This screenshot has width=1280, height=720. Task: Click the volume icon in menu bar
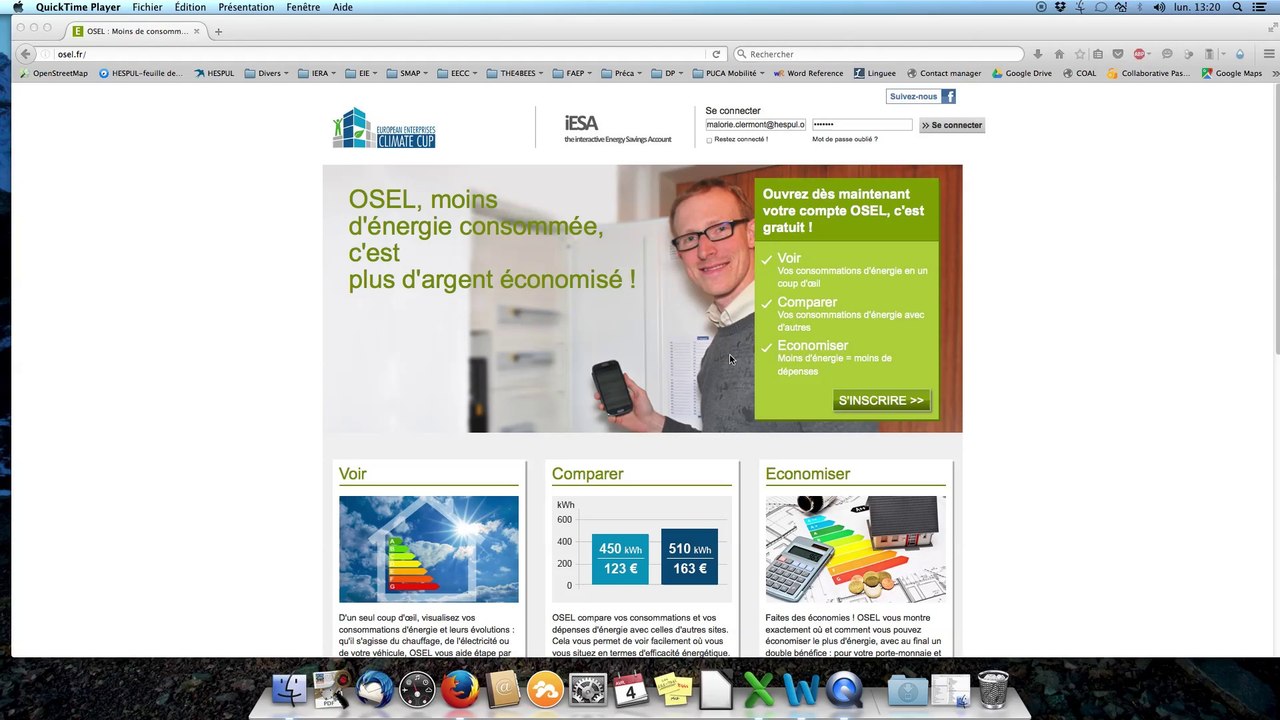(x=1159, y=7)
